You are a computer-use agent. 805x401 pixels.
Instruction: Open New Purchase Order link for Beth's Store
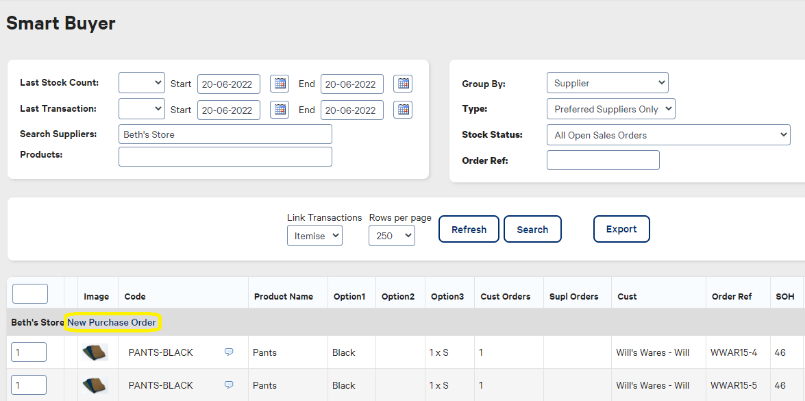111,322
